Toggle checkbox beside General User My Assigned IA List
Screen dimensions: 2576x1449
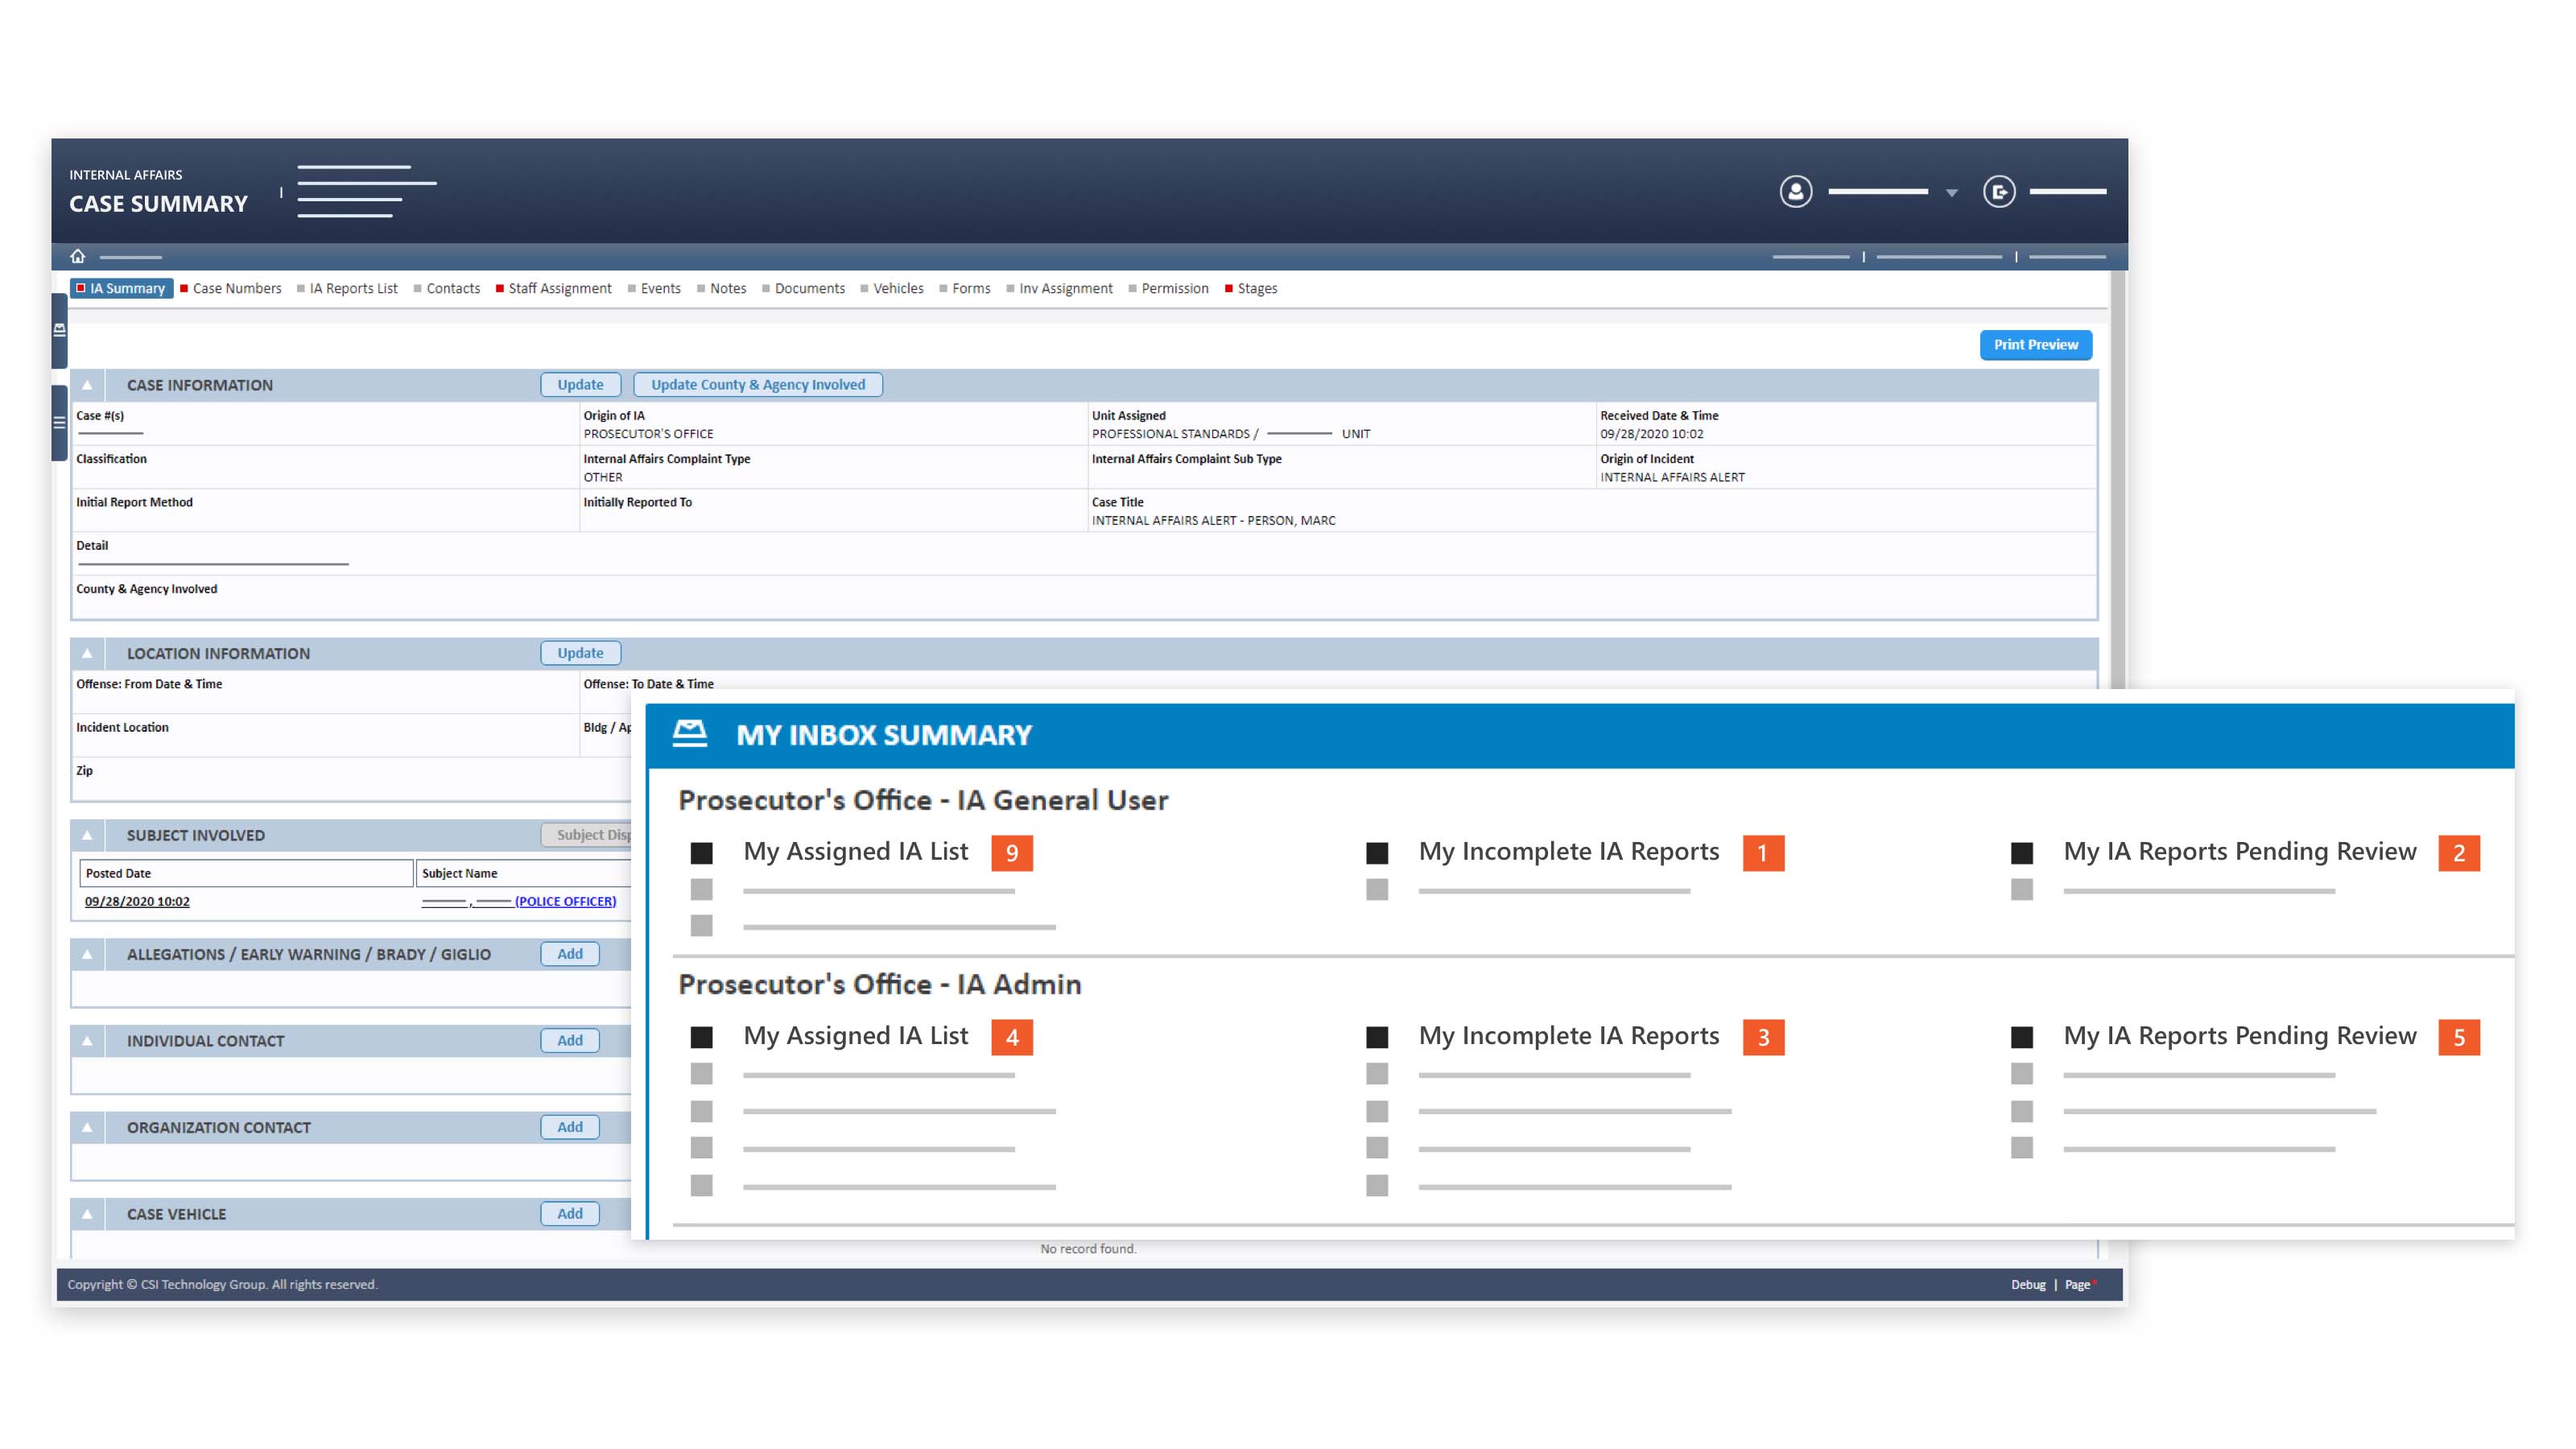701,853
